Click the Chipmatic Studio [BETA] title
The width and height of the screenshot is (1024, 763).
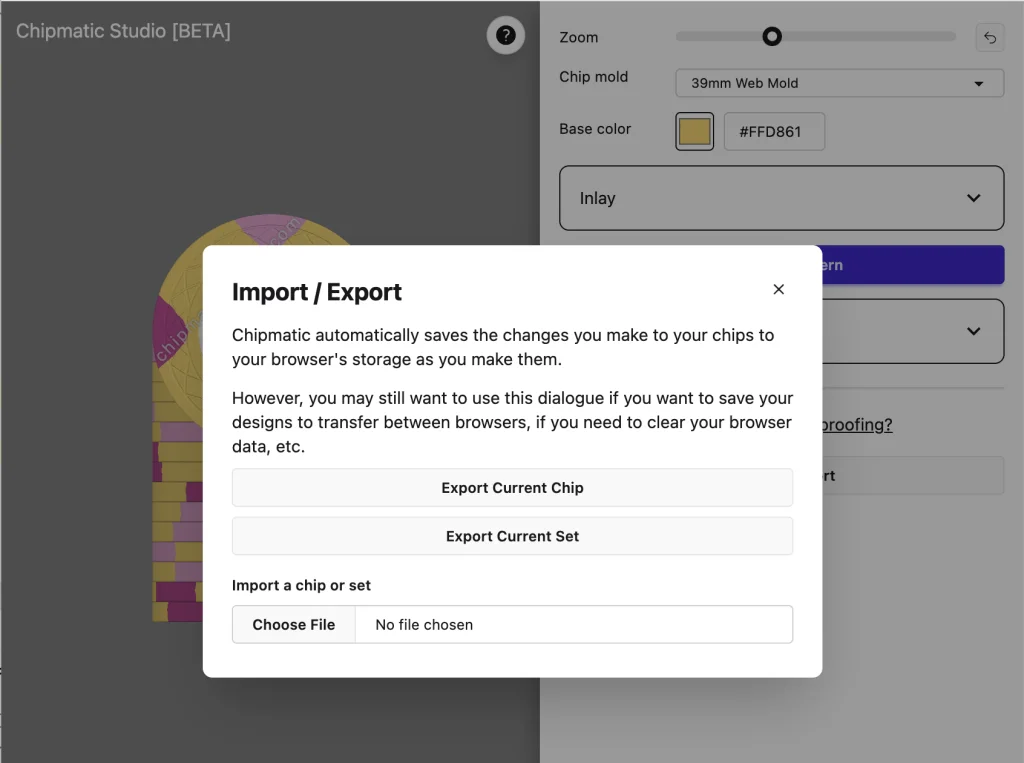click(x=123, y=31)
